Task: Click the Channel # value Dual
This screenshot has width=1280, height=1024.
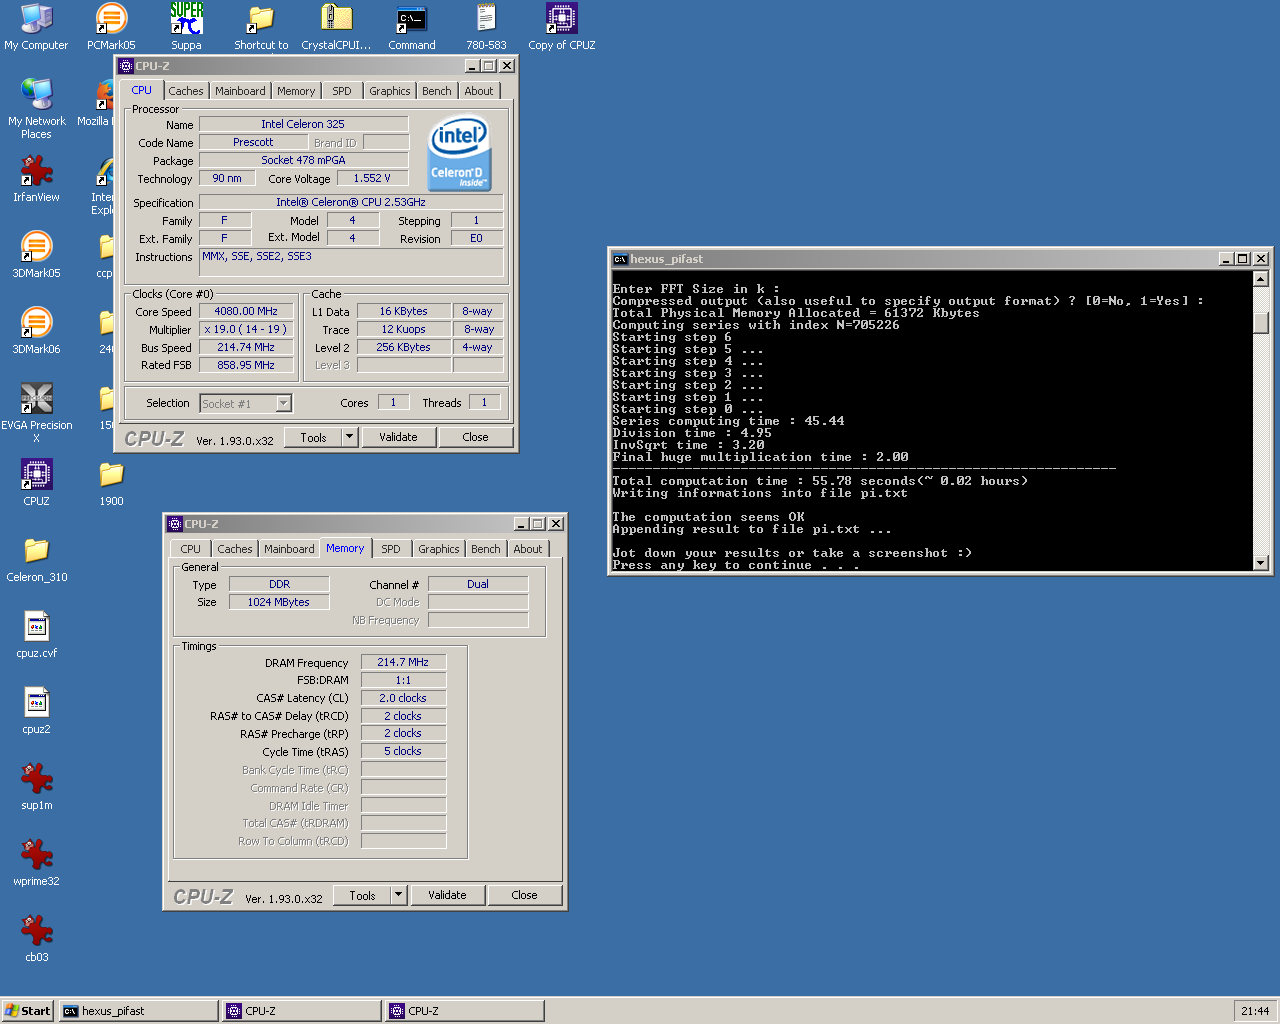Action: 478,584
